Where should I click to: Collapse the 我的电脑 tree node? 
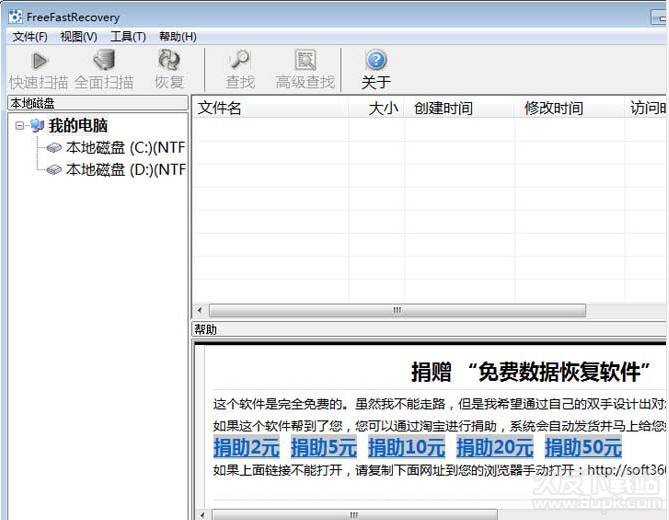[20, 125]
